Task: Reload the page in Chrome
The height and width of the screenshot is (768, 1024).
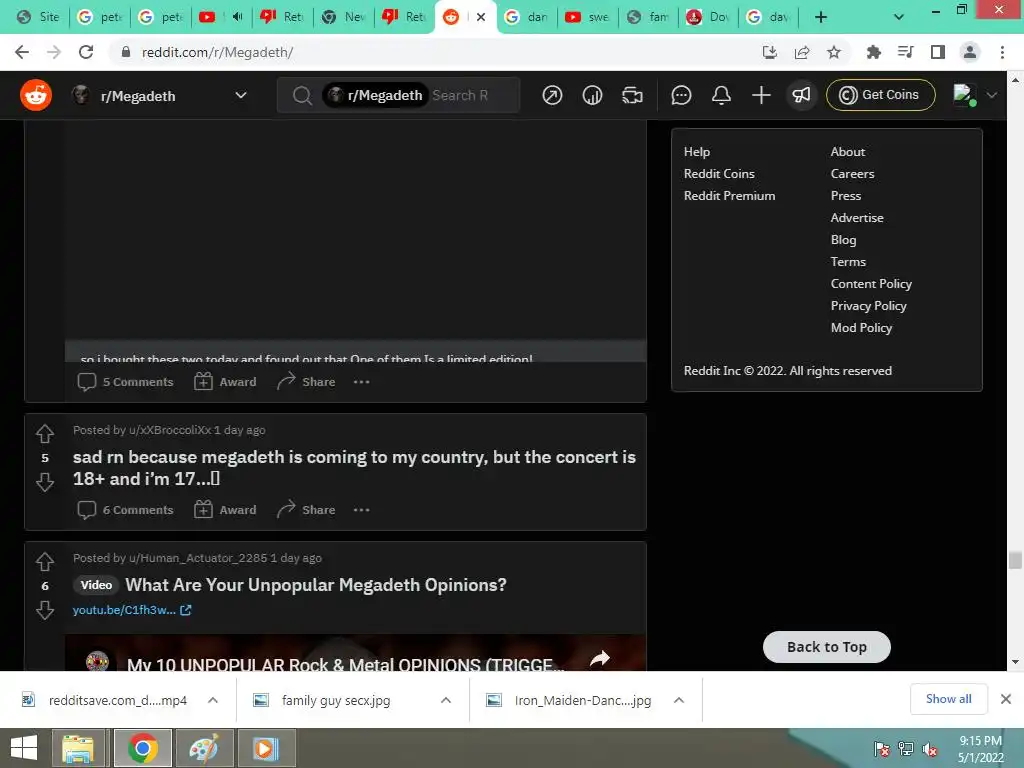Action: pos(86,52)
